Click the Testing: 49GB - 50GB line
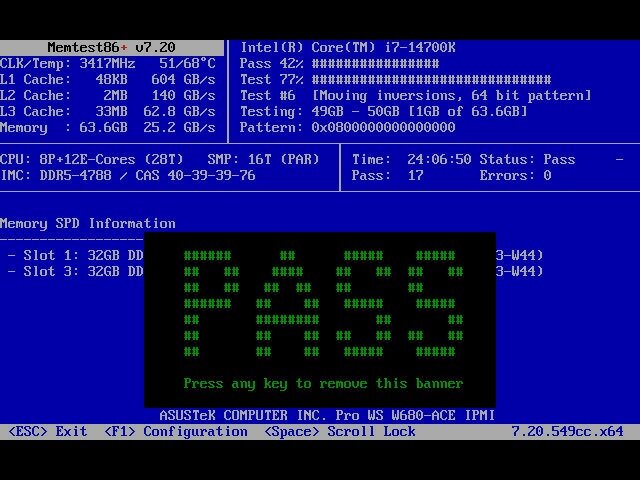Image resolution: width=640 pixels, height=480 pixels. click(383, 111)
